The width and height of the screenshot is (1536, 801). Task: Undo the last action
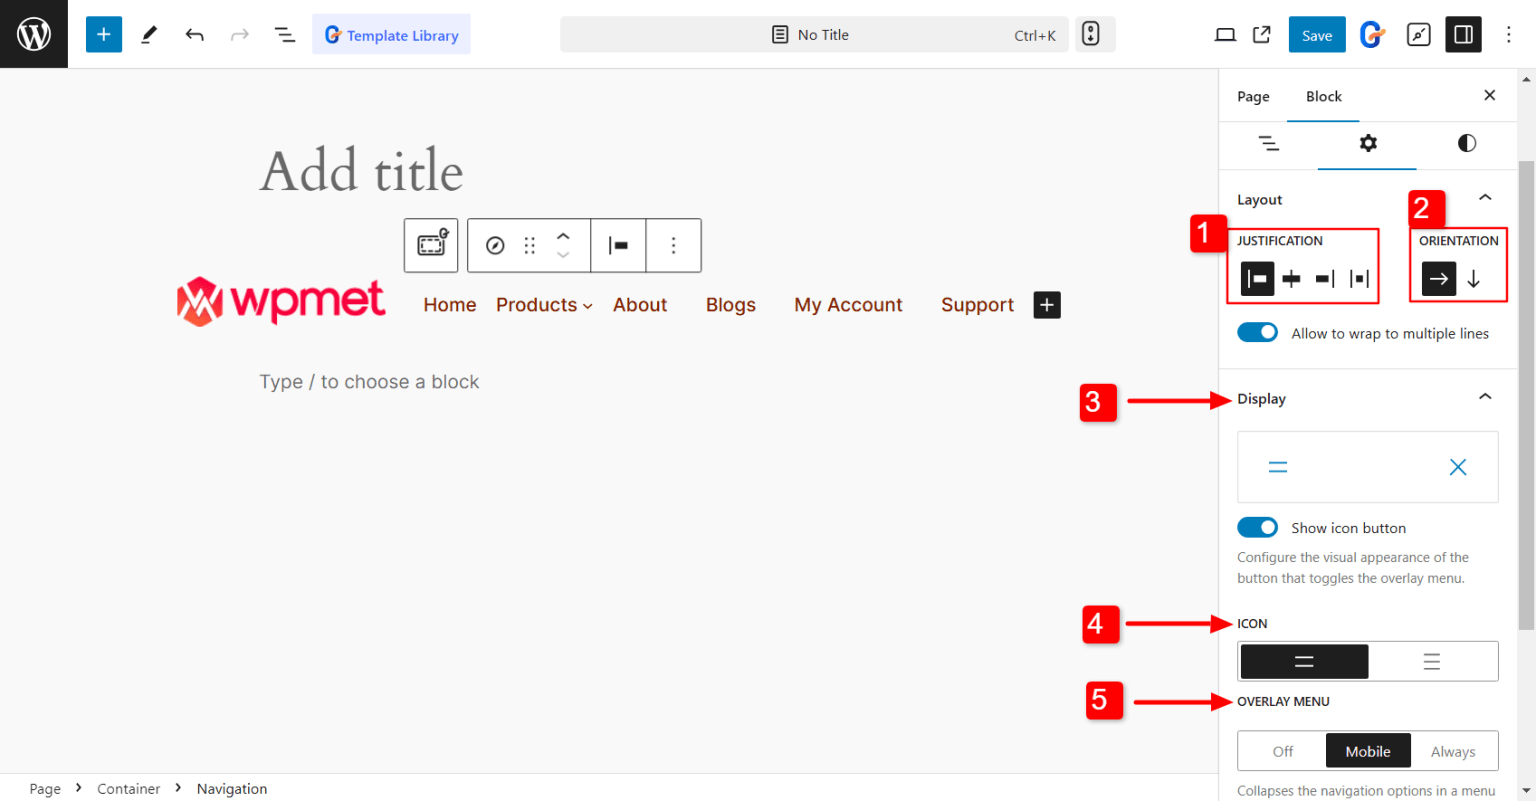[x=194, y=33]
